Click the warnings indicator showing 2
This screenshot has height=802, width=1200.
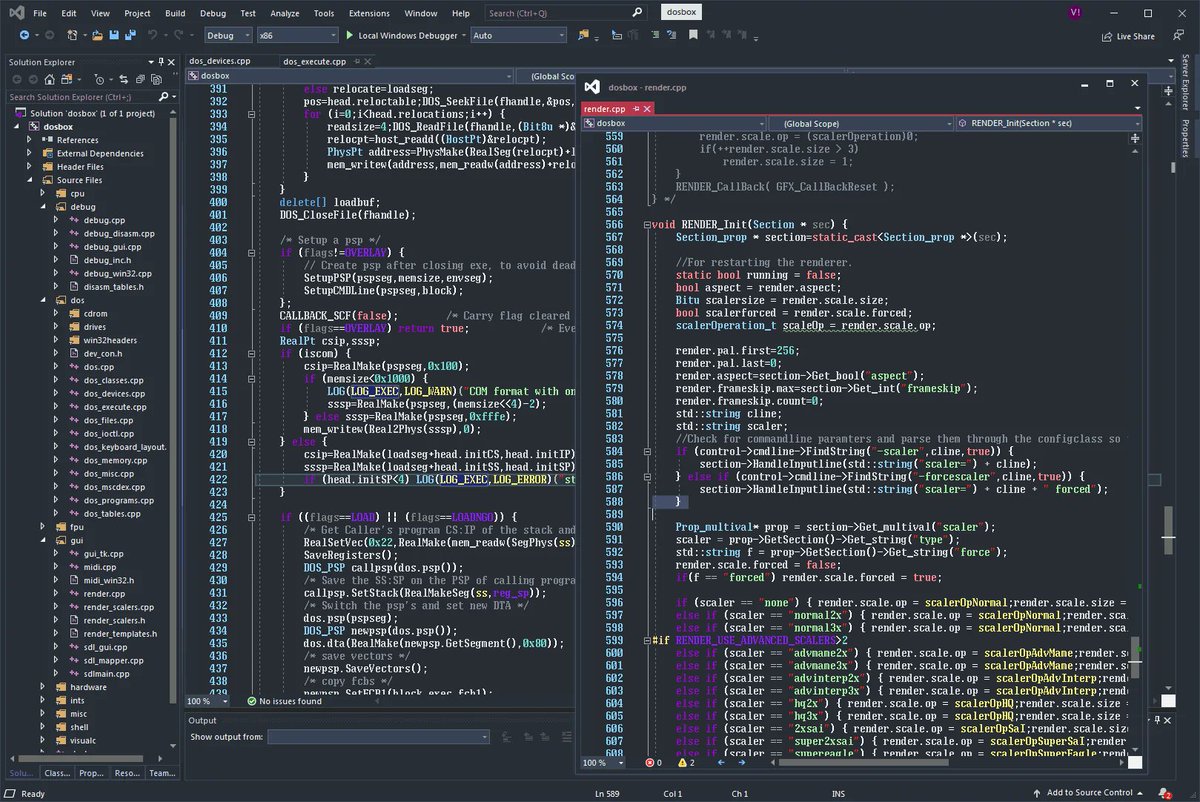[686, 763]
